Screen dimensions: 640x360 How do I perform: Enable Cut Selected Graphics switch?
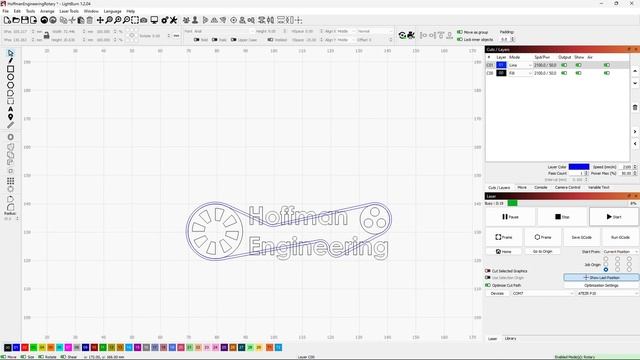coord(488,271)
